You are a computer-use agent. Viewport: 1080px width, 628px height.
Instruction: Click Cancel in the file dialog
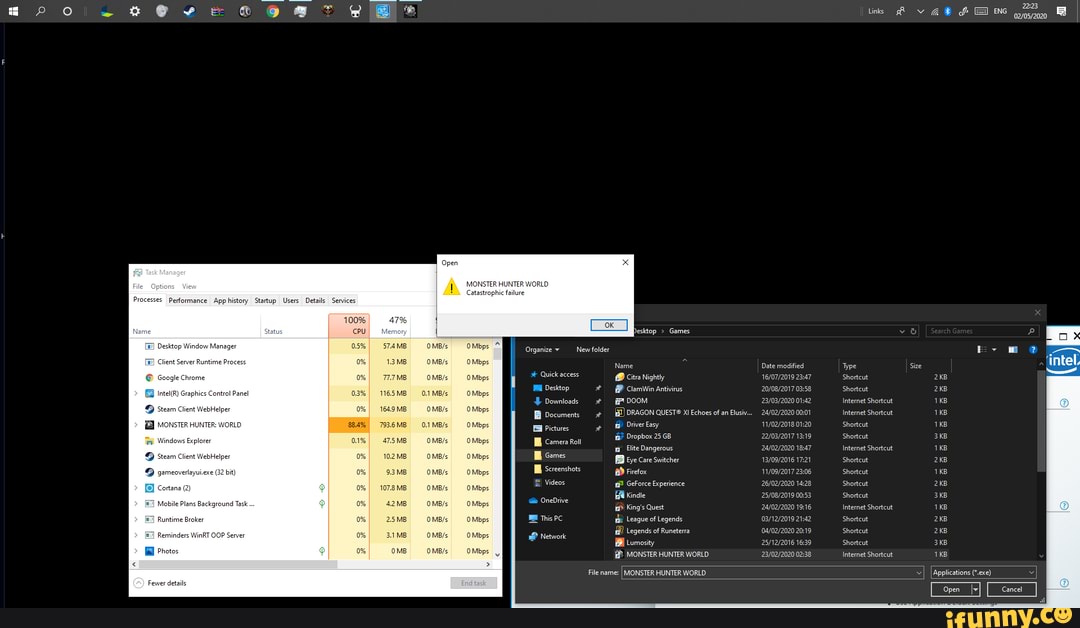point(1011,589)
